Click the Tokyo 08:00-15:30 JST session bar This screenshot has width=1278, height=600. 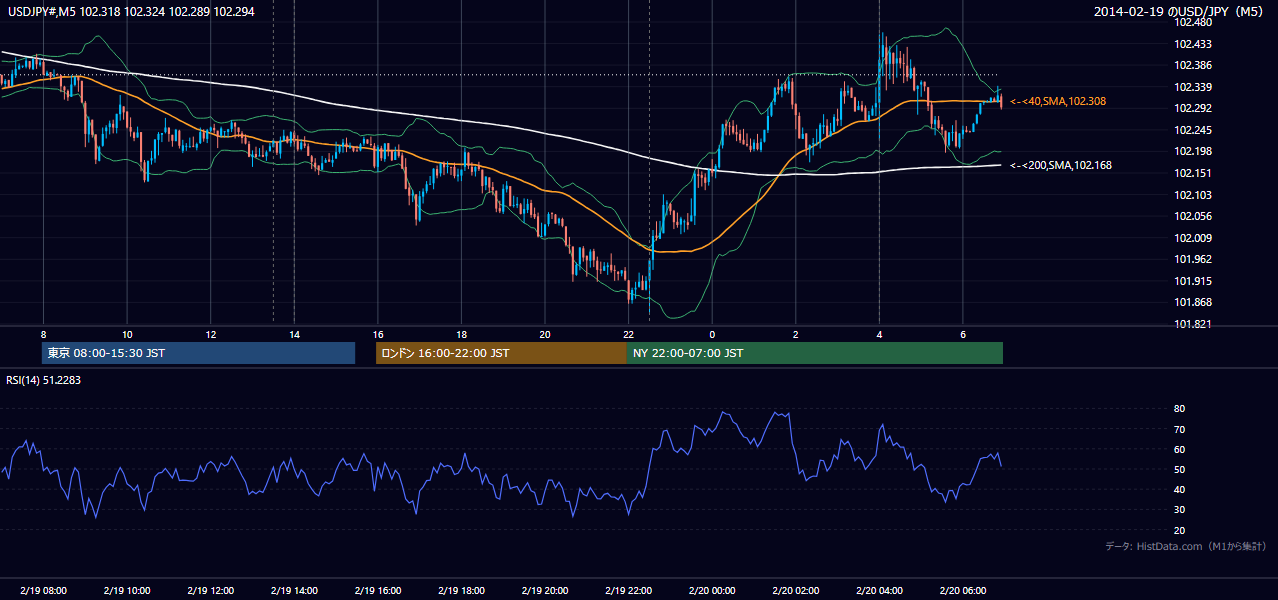(199, 353)
